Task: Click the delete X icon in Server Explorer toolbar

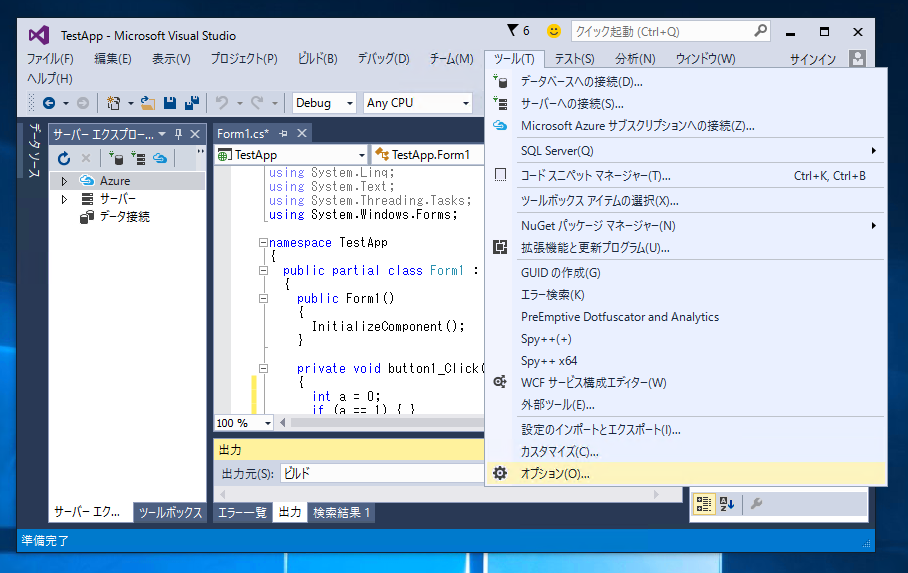Action: click(86, 158)
